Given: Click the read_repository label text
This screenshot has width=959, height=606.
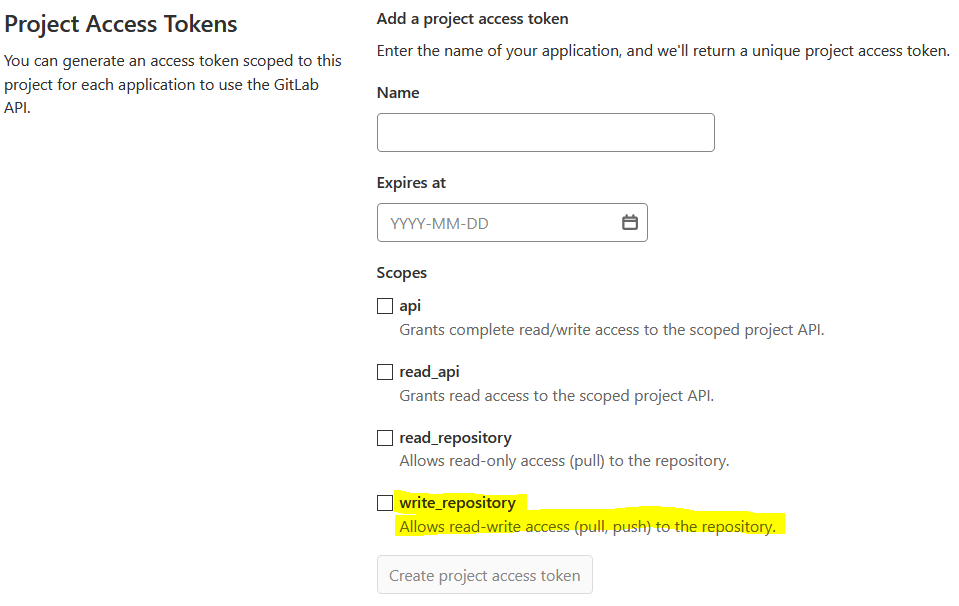Looking at the screenshot, I should [x=455, y=438].
